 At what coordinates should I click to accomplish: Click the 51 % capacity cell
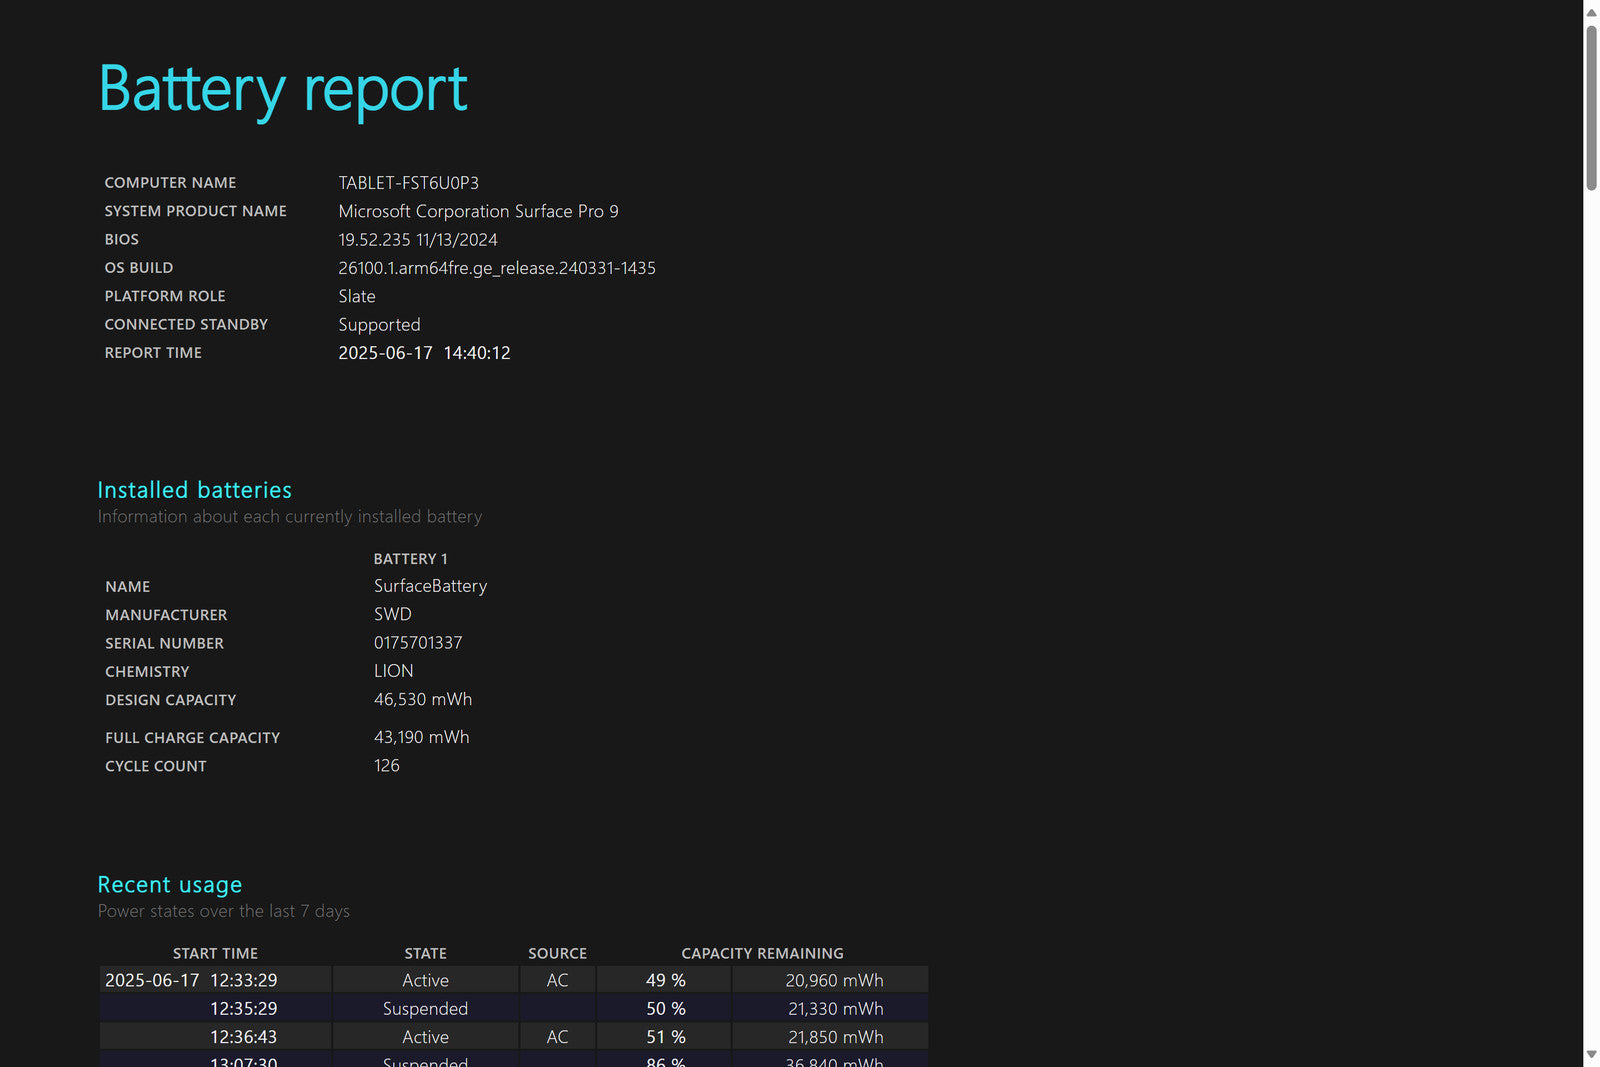[x=665, y=1038]
